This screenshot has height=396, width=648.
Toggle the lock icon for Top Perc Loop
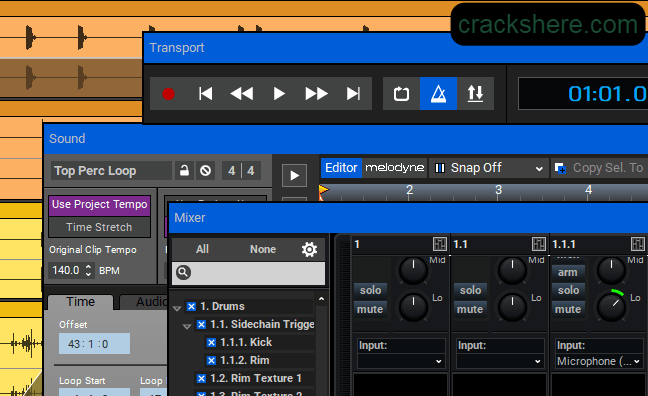pos(184,171)
